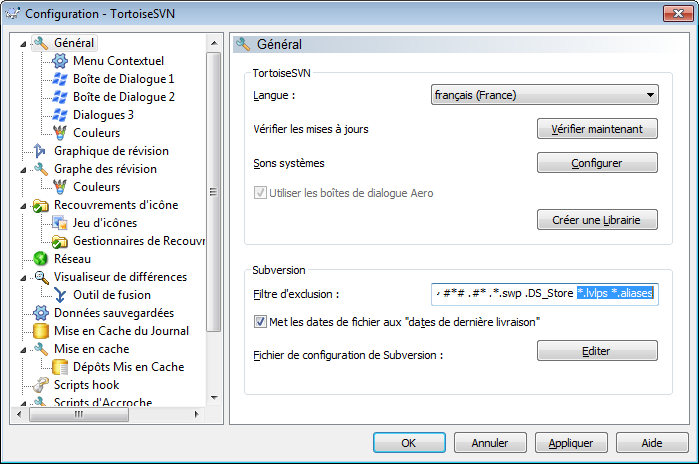
Task: Click the Couleurs icon under Graphe des révision
Action: (x=60, y=187)
